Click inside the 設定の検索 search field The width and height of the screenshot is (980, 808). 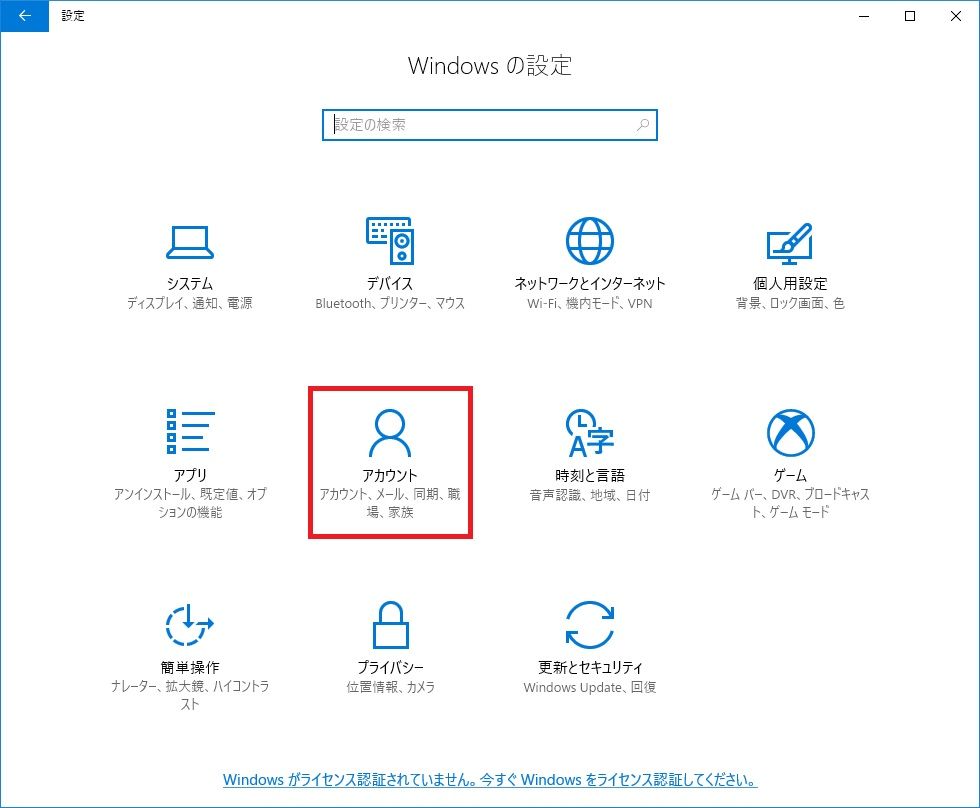[489, 125]
